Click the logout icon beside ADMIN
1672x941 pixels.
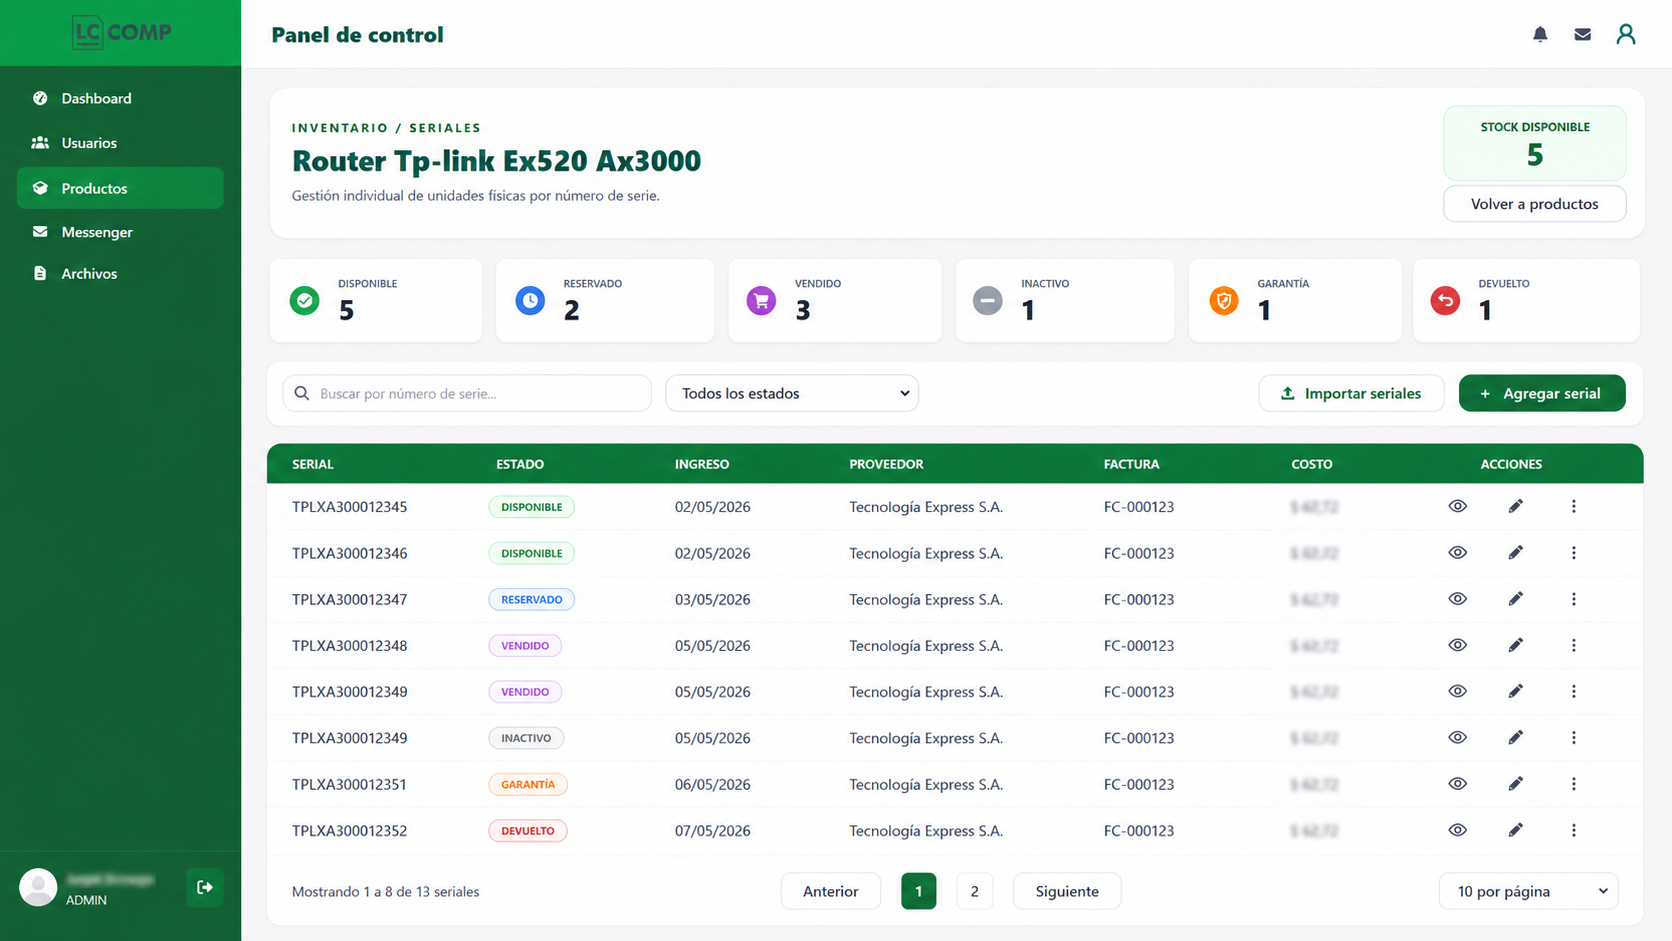[205, 887]
